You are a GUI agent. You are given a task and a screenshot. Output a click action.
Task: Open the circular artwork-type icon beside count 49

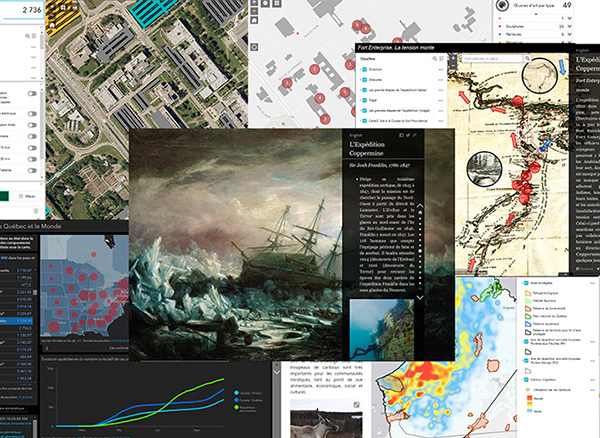[501, 5]
